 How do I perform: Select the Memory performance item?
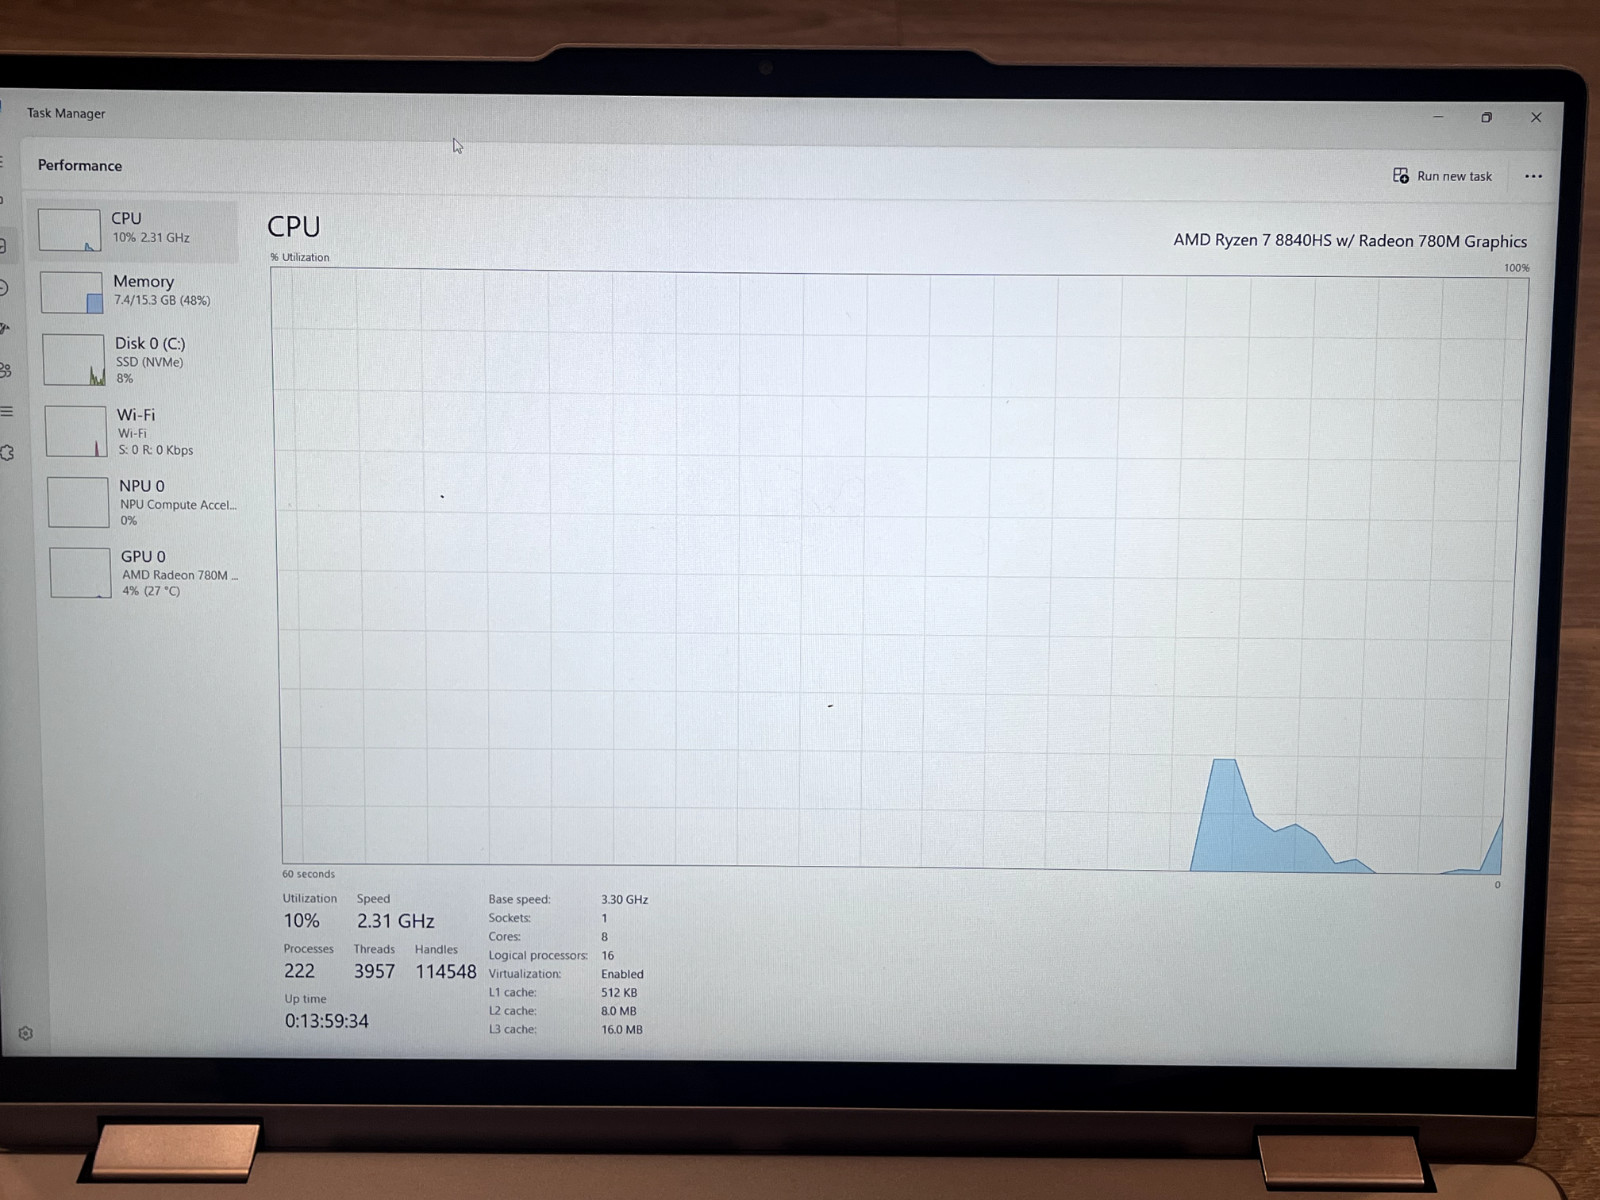coord(137,291)
